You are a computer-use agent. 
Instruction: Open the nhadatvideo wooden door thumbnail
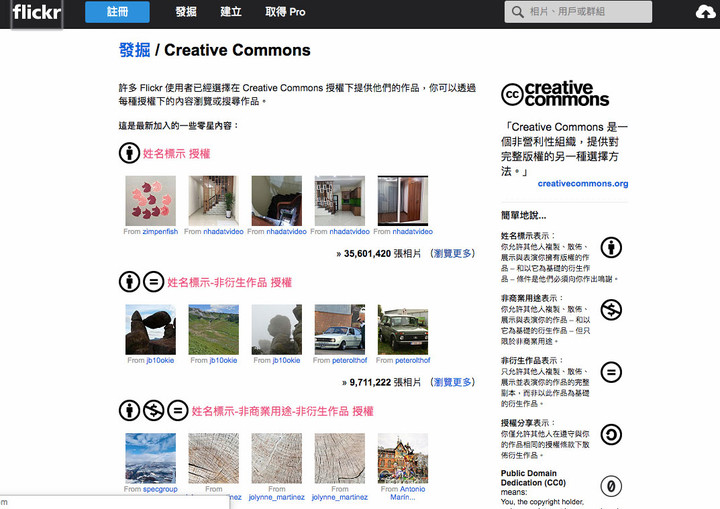coord(403,201)
